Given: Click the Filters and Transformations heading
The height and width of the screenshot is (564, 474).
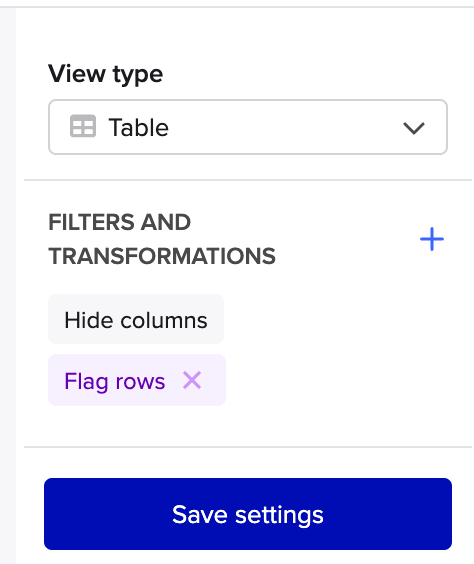Looking at the screenshot, I should (162, 239).
